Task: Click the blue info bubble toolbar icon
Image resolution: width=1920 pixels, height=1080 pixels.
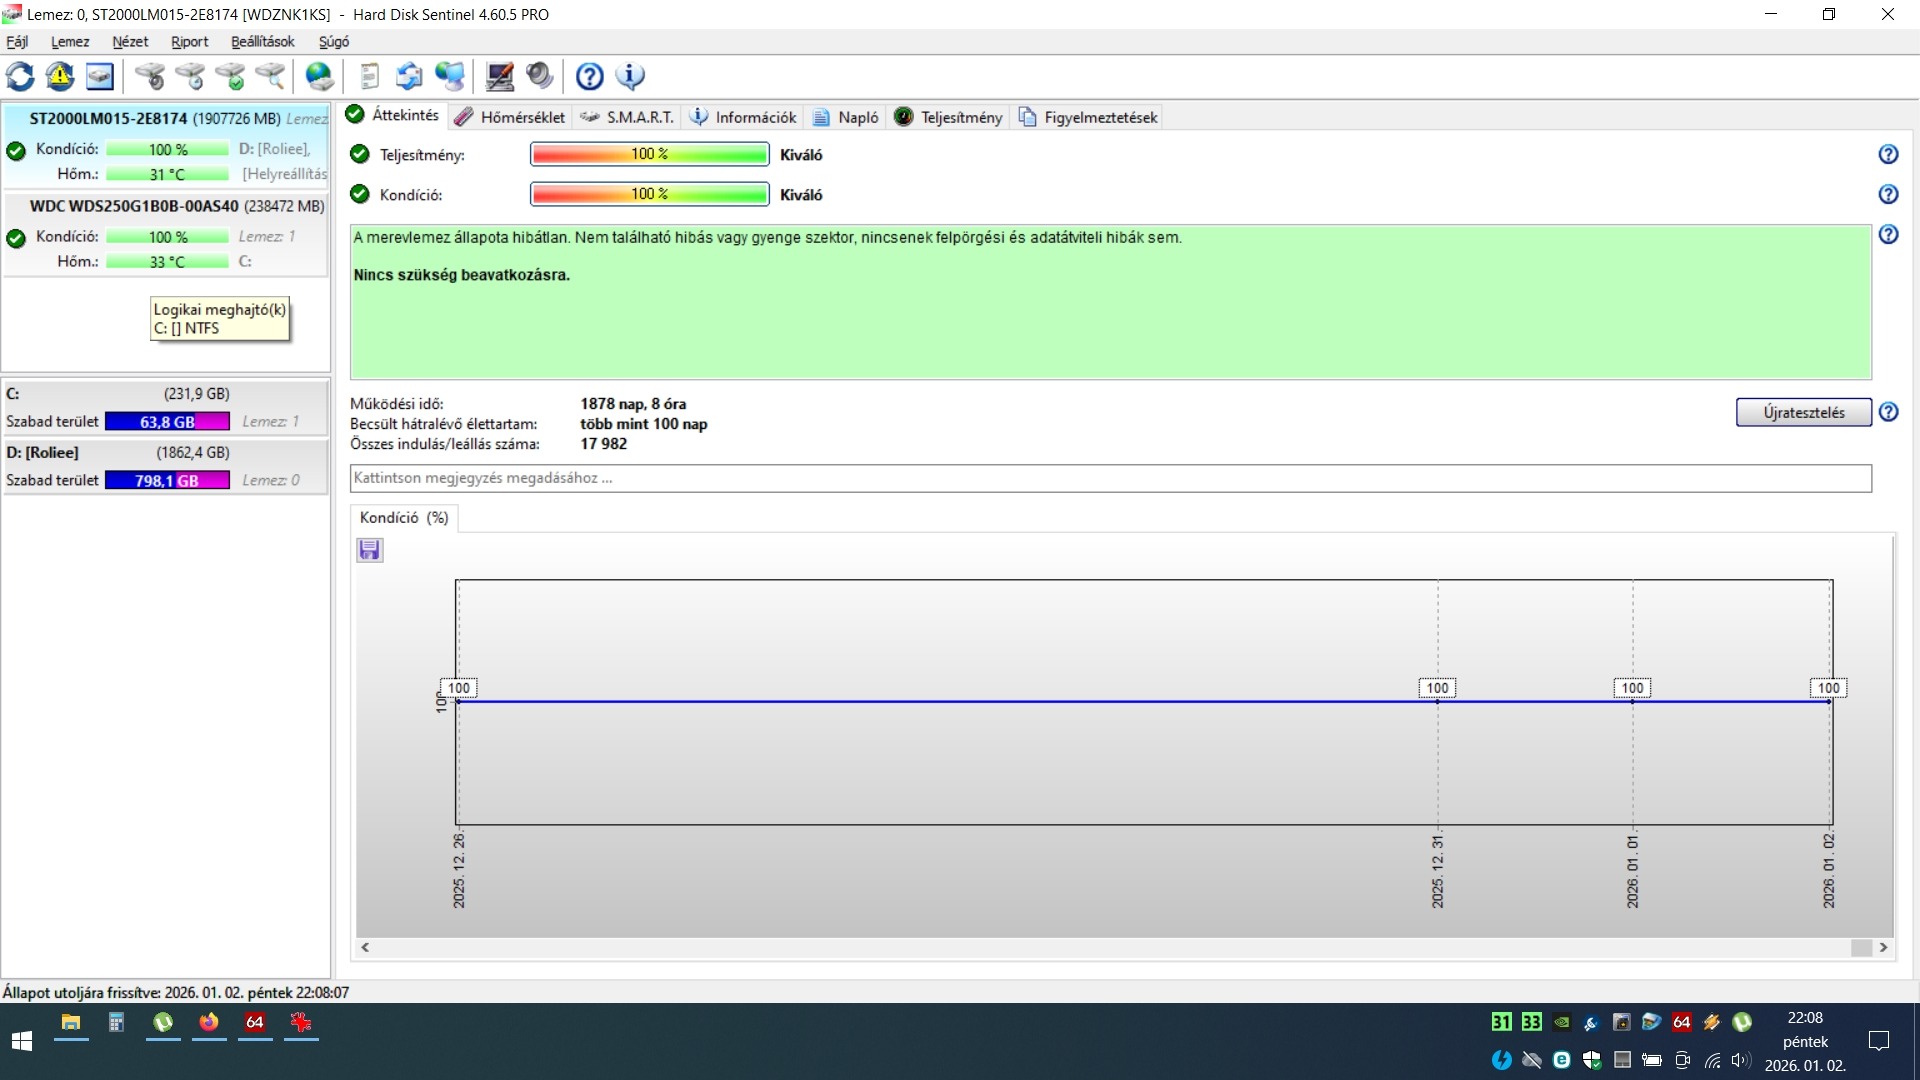Action: point(630,76)
